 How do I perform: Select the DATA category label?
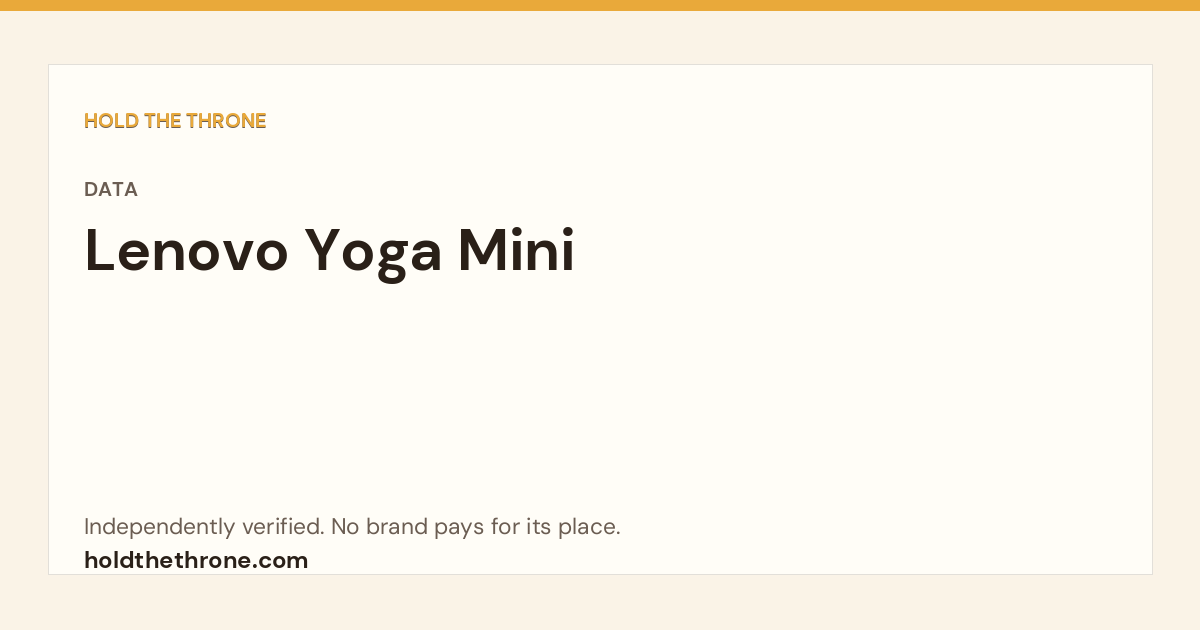point(111,189)
